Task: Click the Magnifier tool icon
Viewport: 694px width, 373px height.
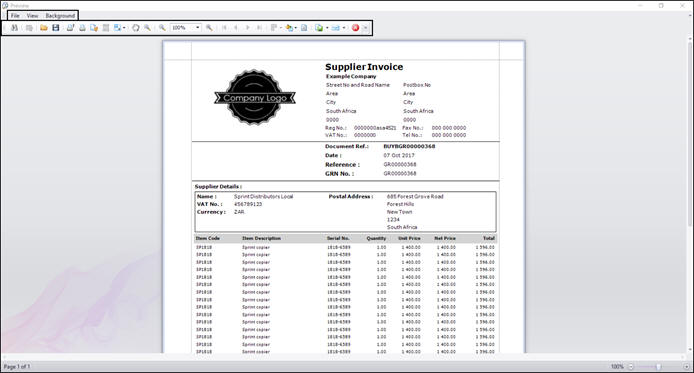Action: point(147,27)
